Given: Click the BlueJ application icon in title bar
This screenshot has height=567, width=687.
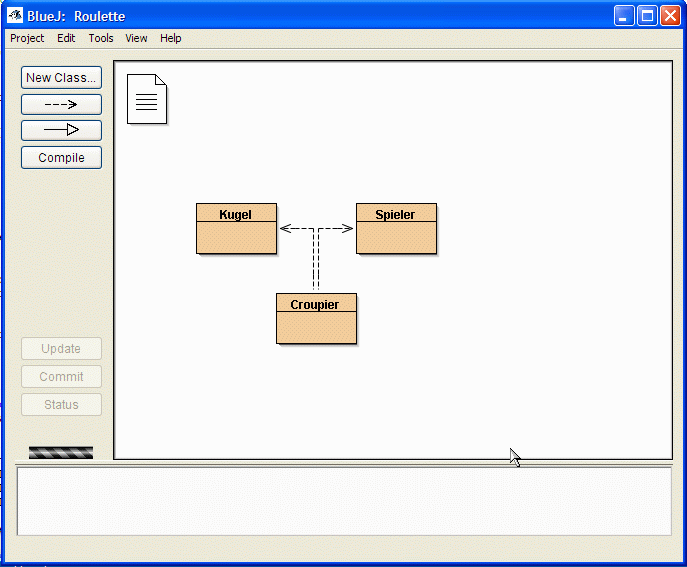Looking at the screenshot, I should pos(15,16).
